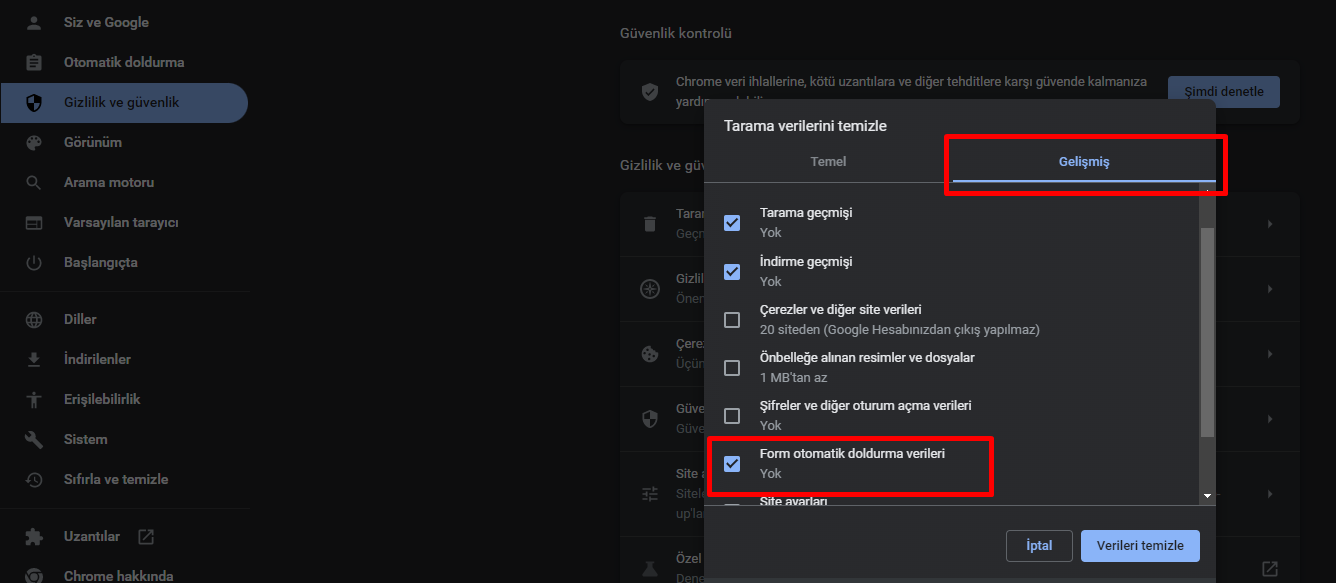Enable the Çerezler ve diğer site verileri checkbox
The width and height of the screenshot is (1336, 583).
[731, 319]
